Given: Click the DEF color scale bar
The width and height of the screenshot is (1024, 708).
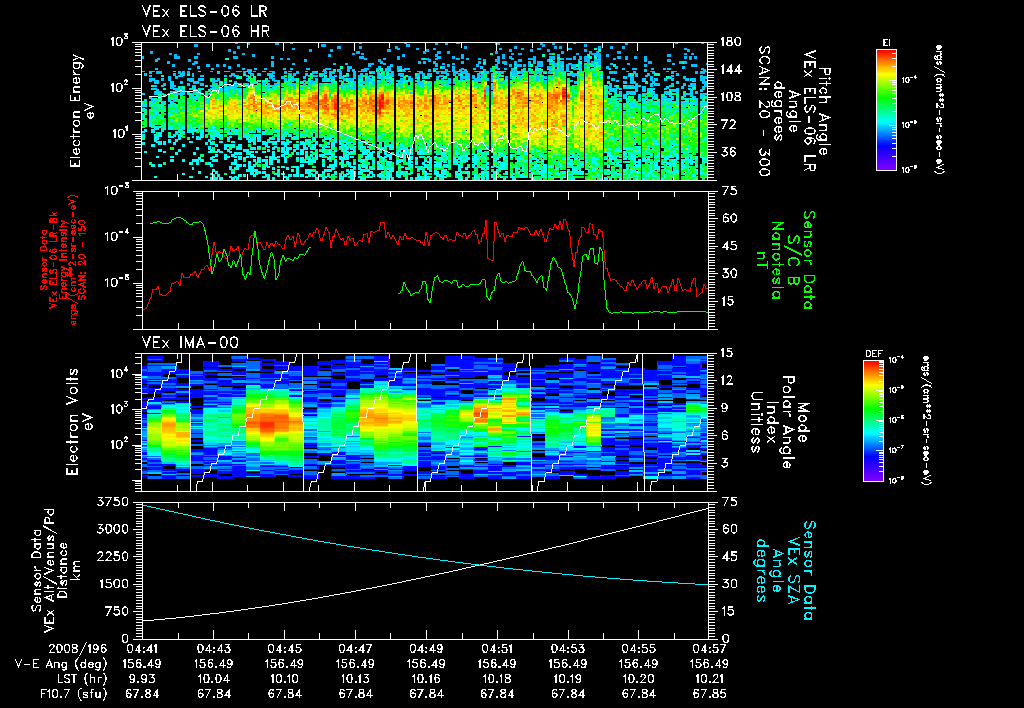Looking at the screenshot, I should pos(873,421).
